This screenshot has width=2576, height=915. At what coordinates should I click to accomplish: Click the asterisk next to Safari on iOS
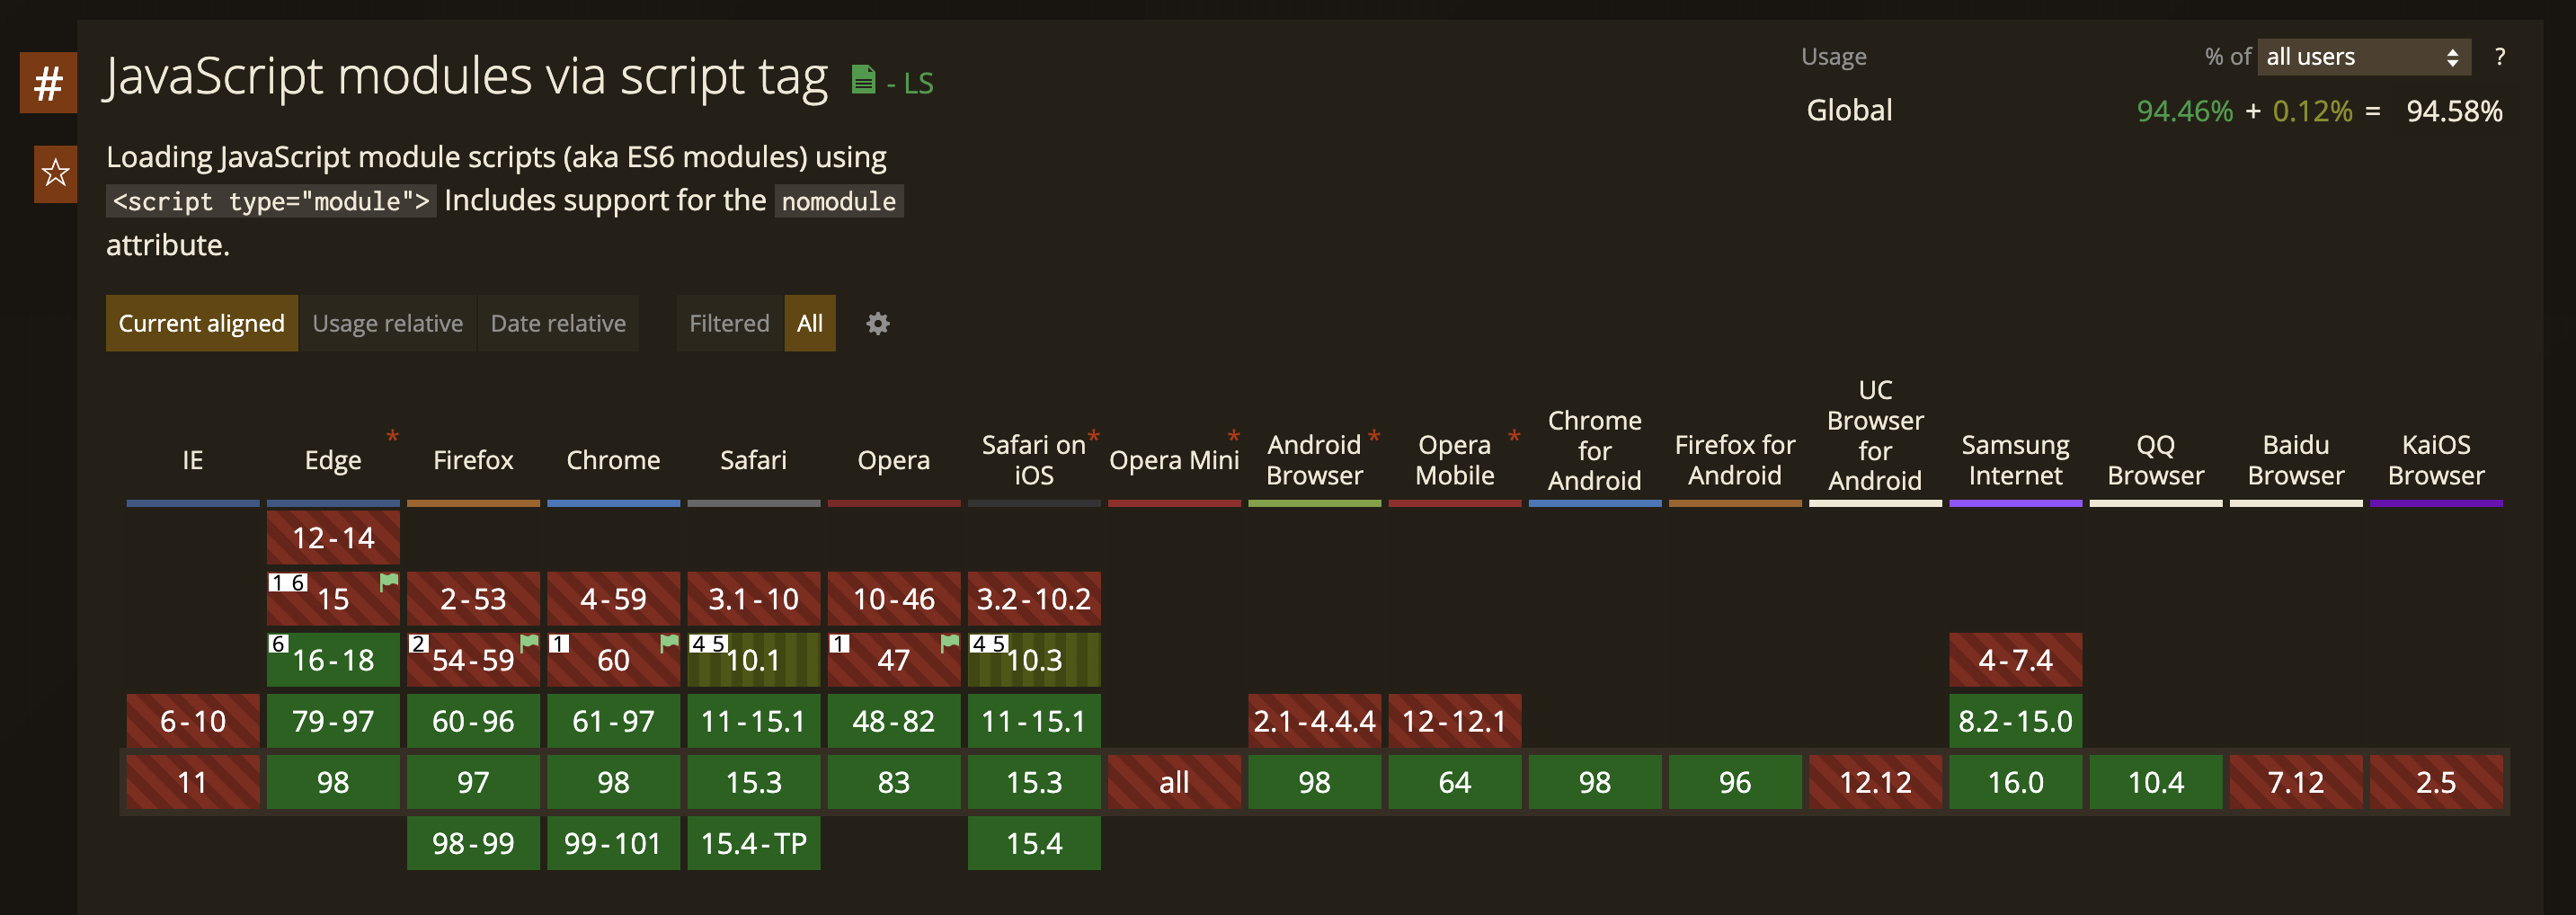(1093, 437)
